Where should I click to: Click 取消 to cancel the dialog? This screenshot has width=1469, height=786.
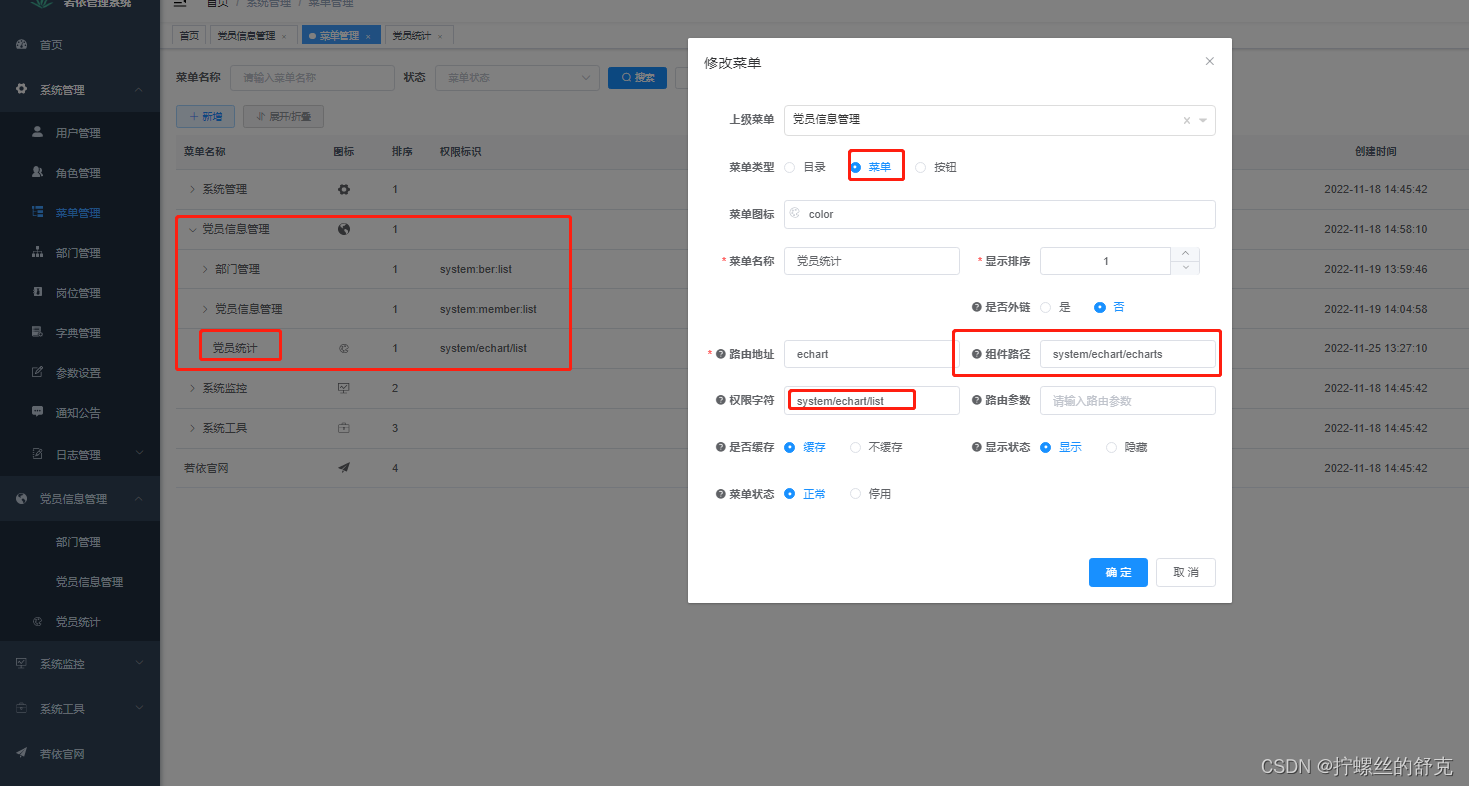[1186, 572]
